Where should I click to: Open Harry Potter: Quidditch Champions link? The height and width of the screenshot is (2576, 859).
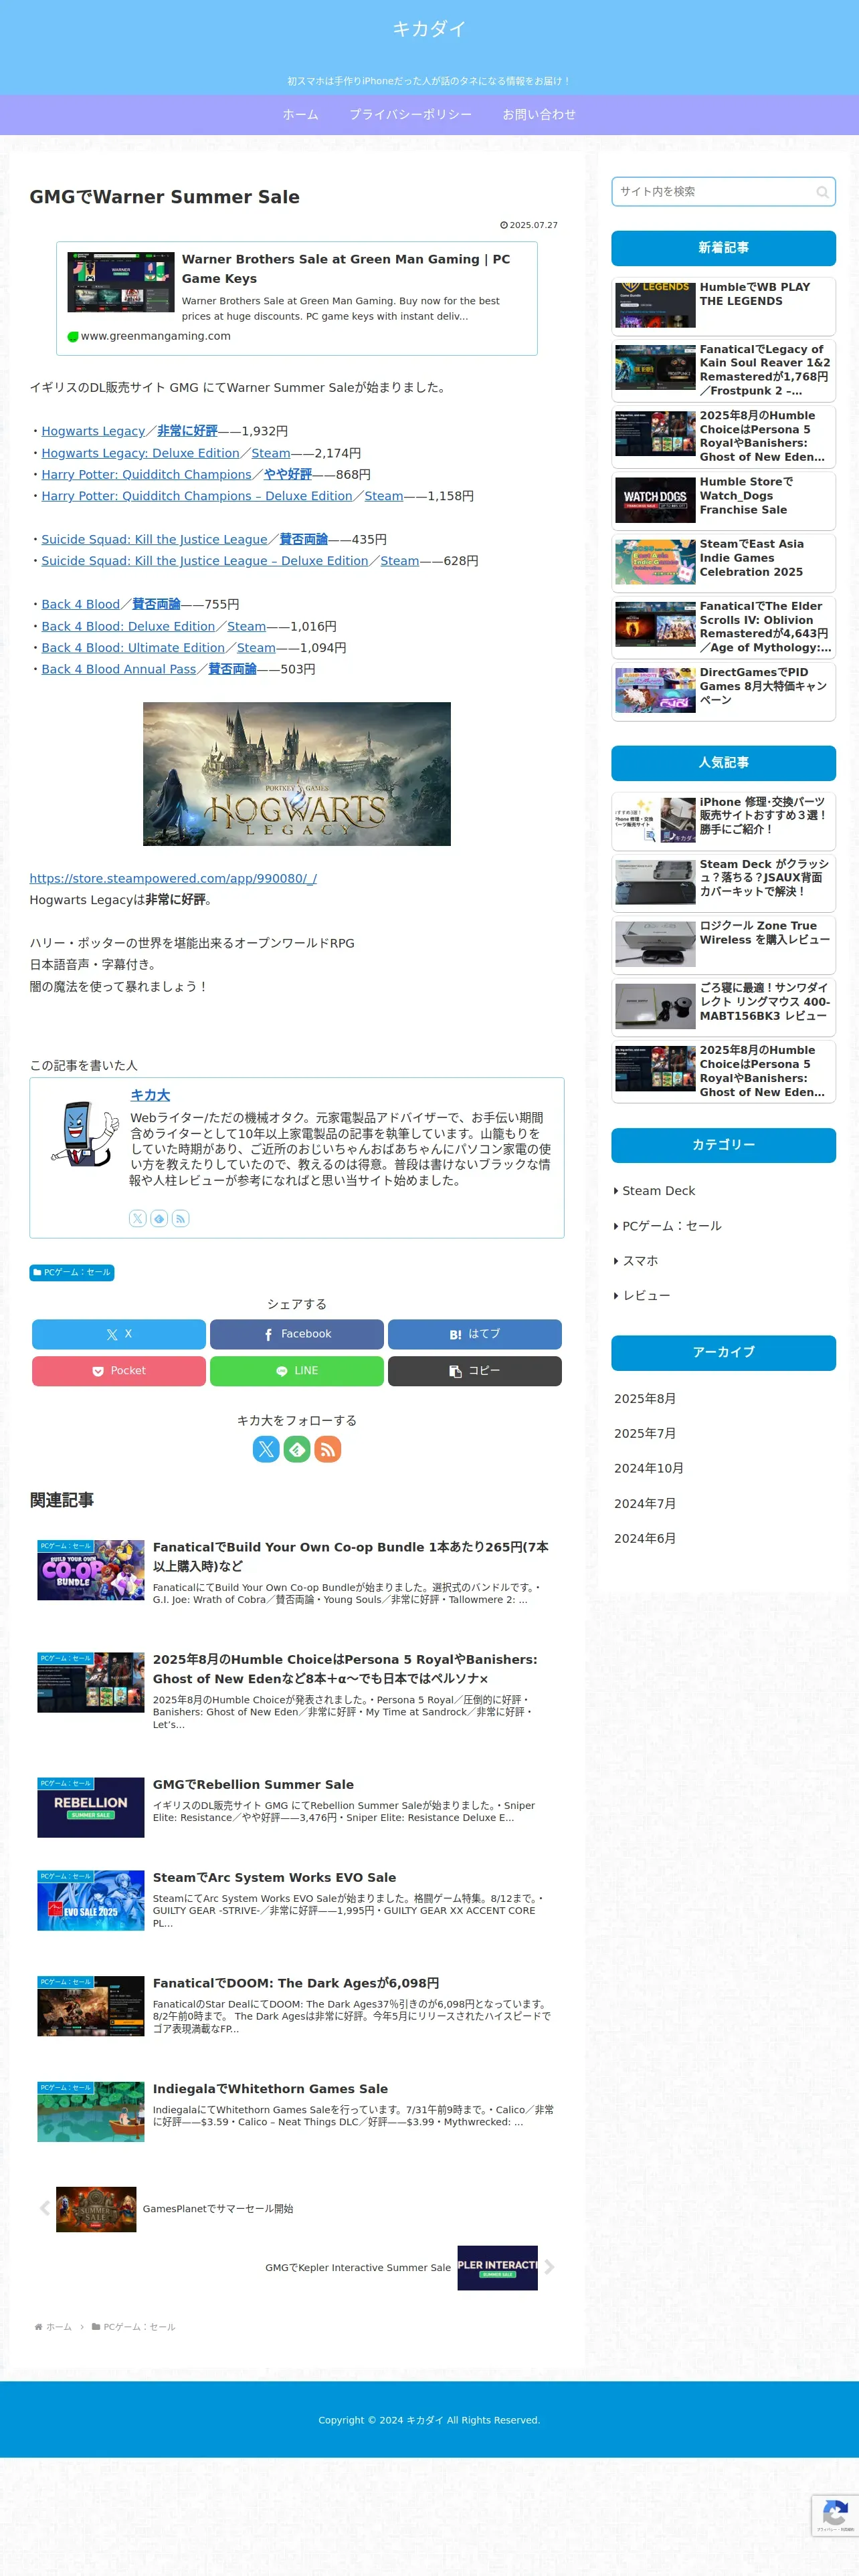click(x=146, y=474)
